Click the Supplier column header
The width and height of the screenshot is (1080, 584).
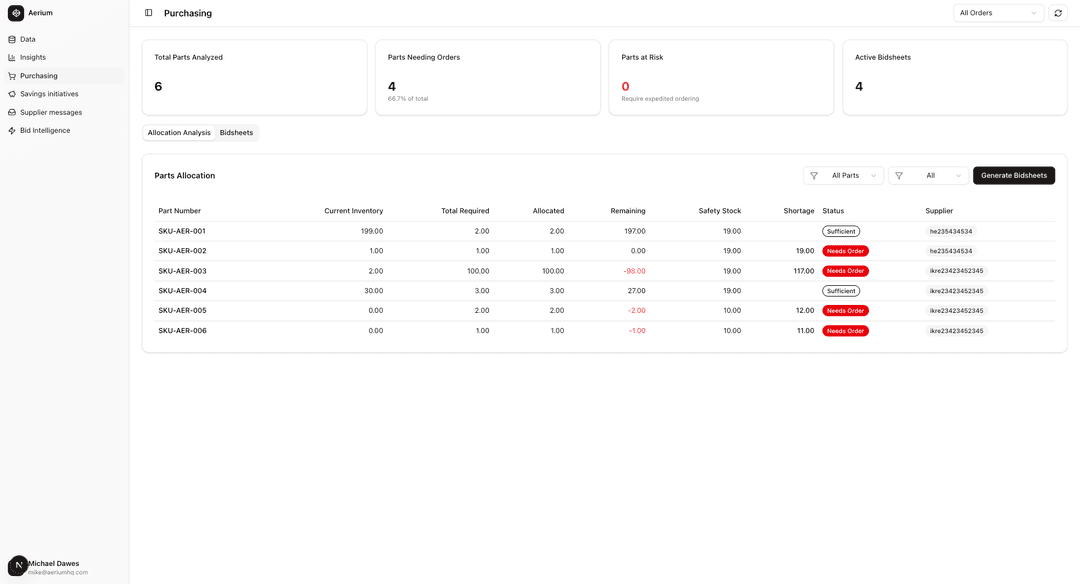939,211
